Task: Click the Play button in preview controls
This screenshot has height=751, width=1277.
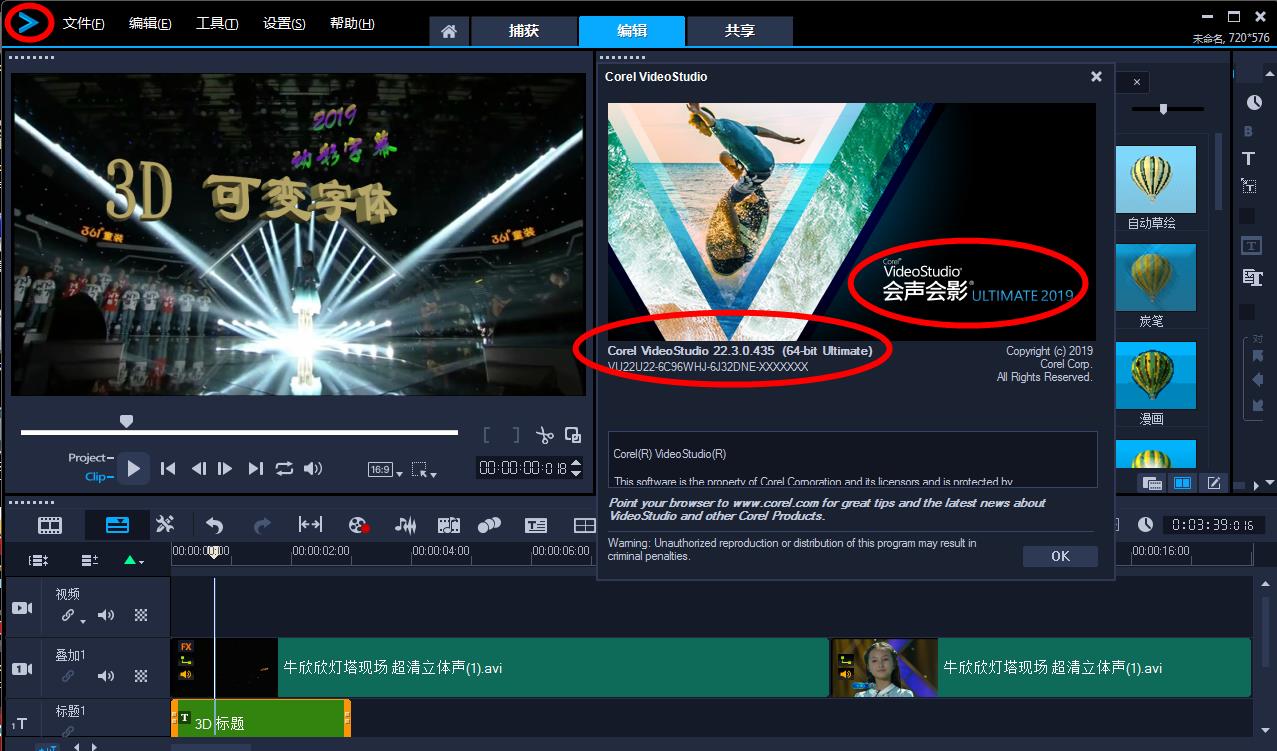Action: (133, 468)
